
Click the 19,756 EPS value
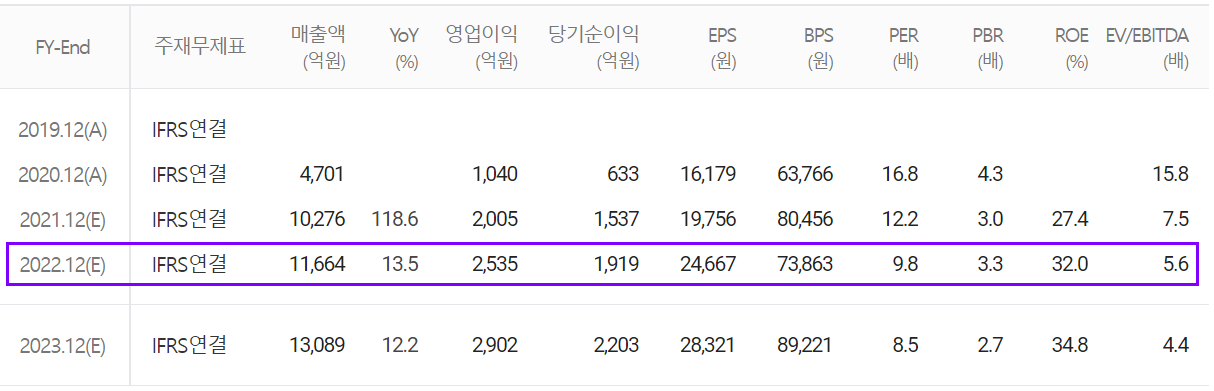click(x=708, y=219)
